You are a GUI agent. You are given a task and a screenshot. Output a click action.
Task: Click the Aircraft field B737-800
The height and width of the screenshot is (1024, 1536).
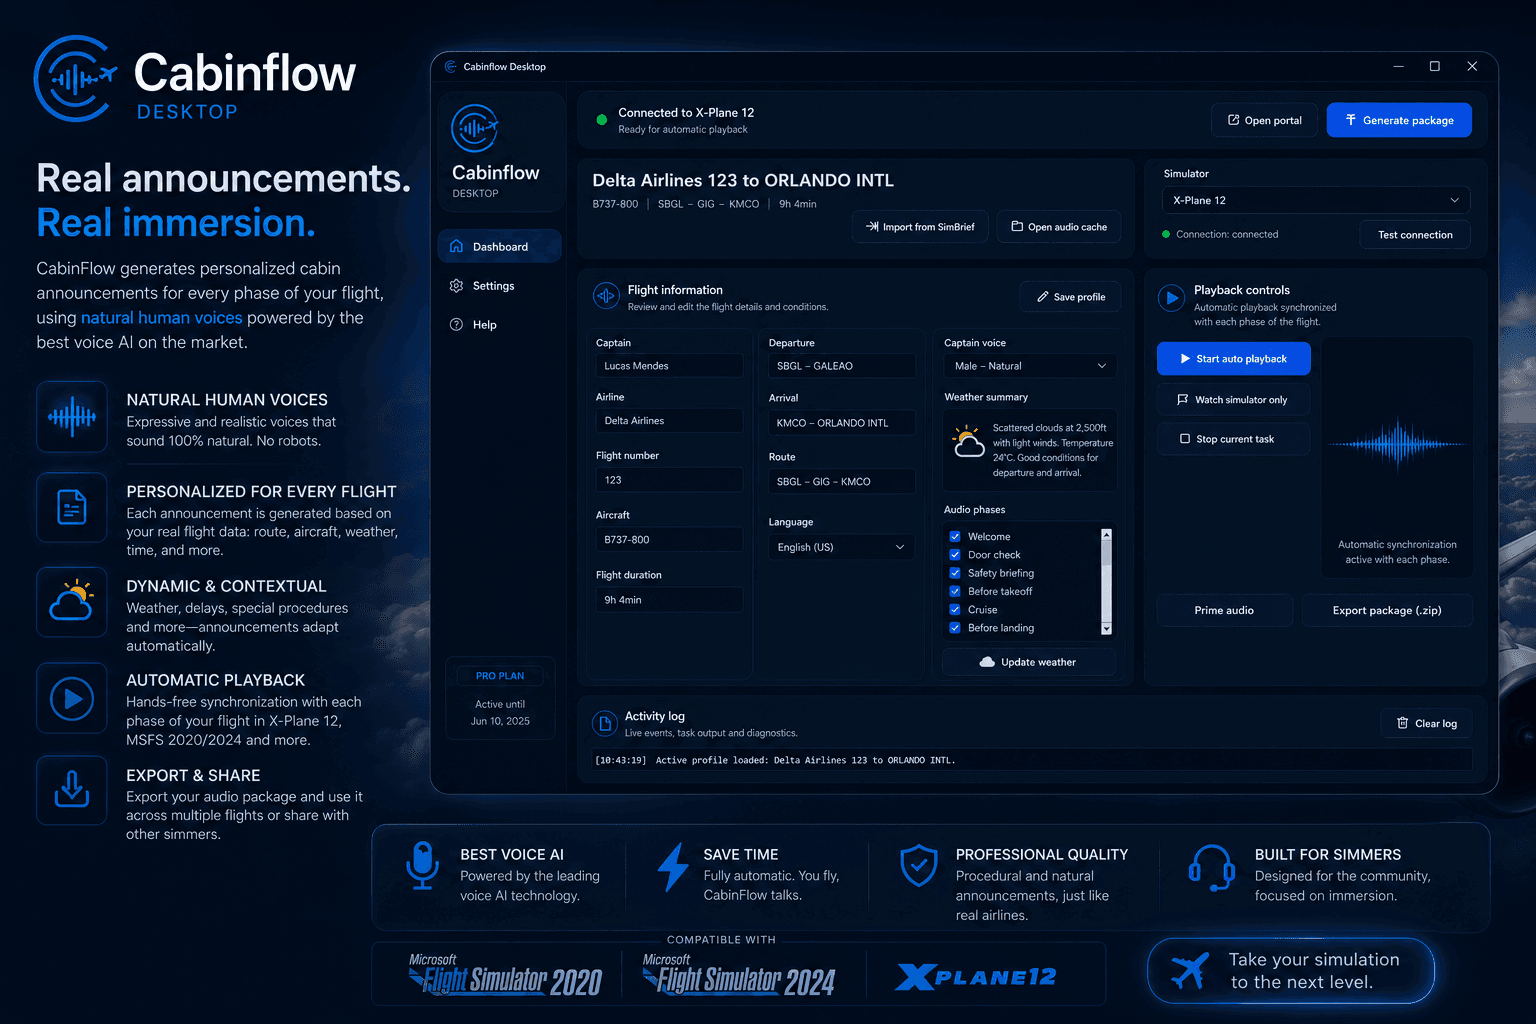669,540
